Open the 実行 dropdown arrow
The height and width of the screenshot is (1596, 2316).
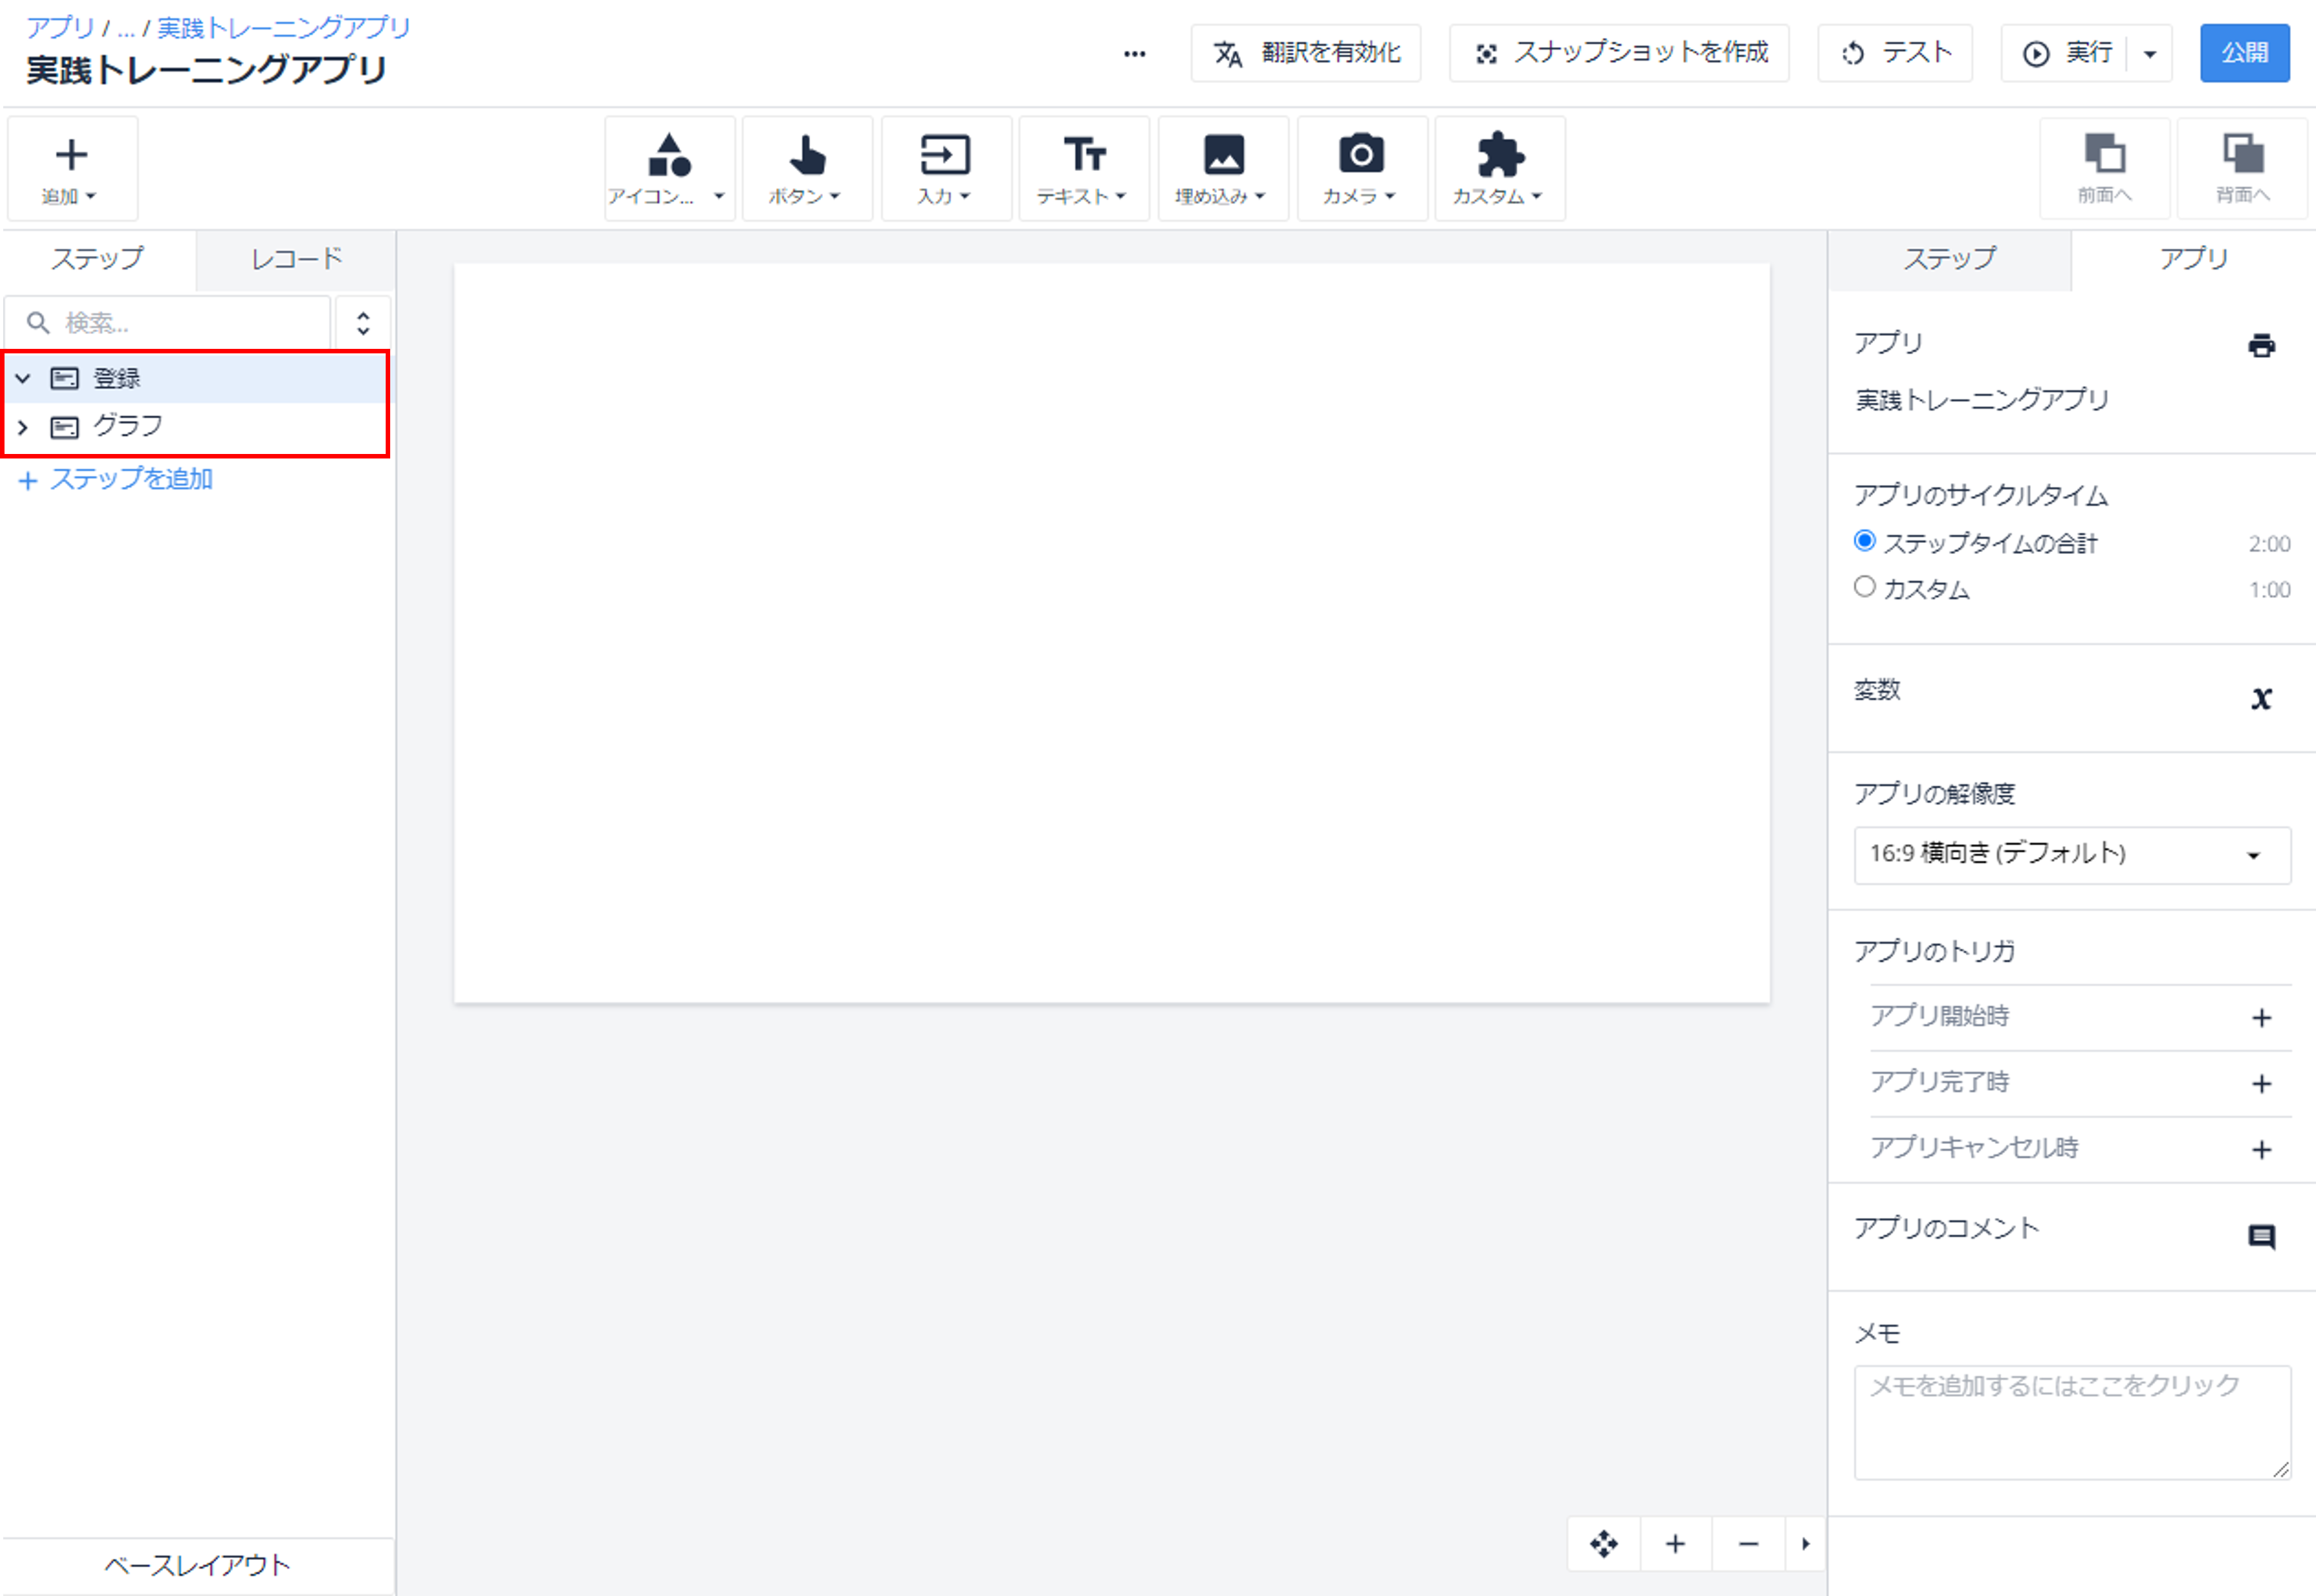(2150, 53)
